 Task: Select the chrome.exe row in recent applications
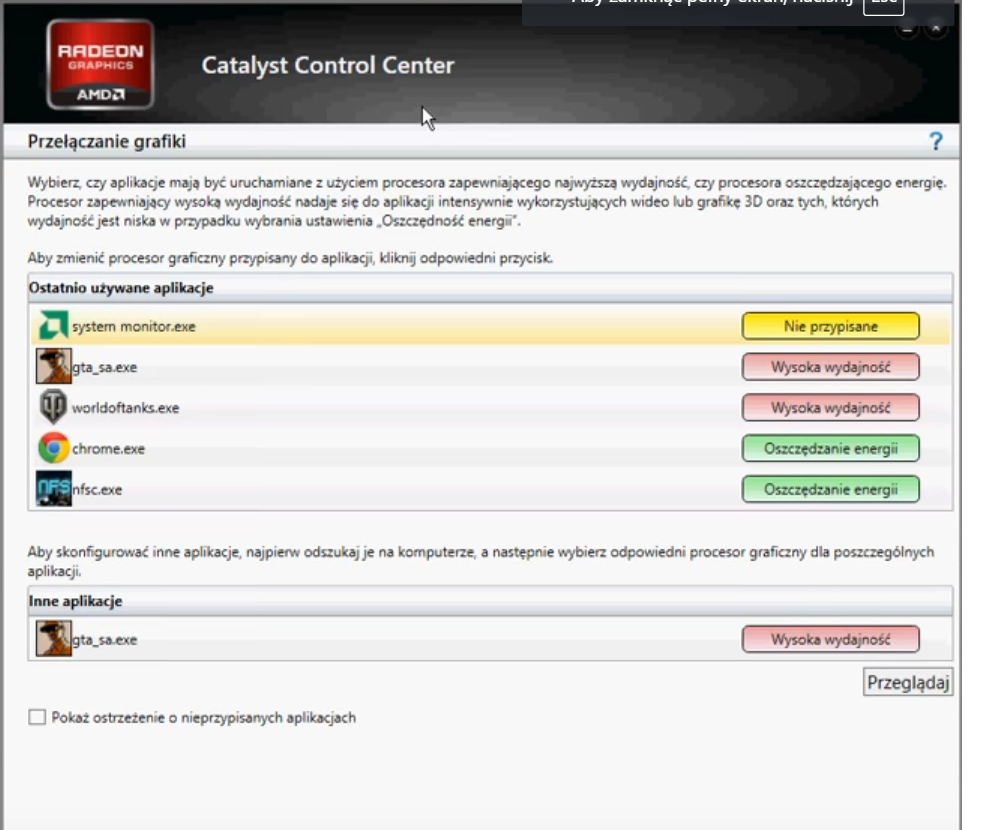(300, 448)
